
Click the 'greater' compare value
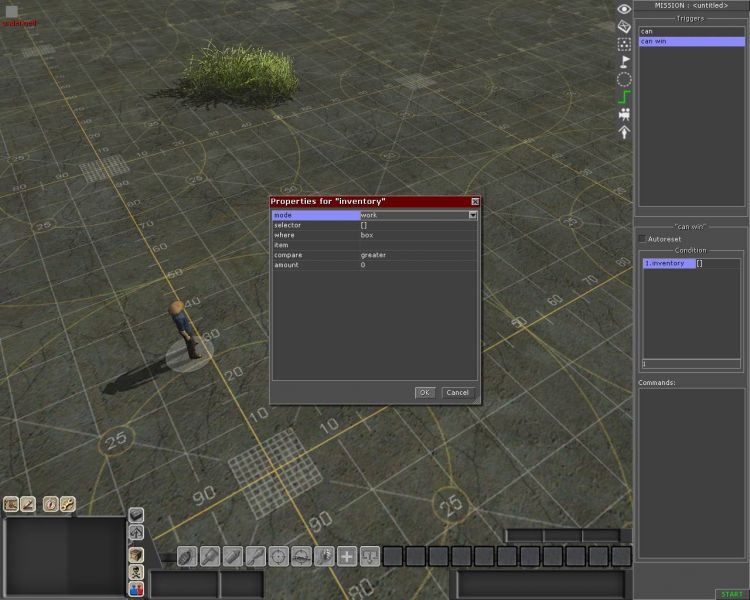click(x=373, y=255)
